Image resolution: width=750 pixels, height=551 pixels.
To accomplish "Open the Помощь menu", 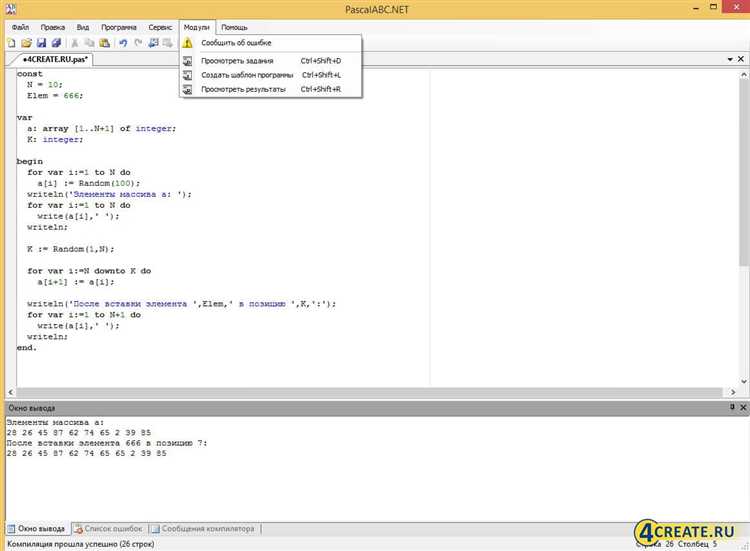I will [234, 27].
